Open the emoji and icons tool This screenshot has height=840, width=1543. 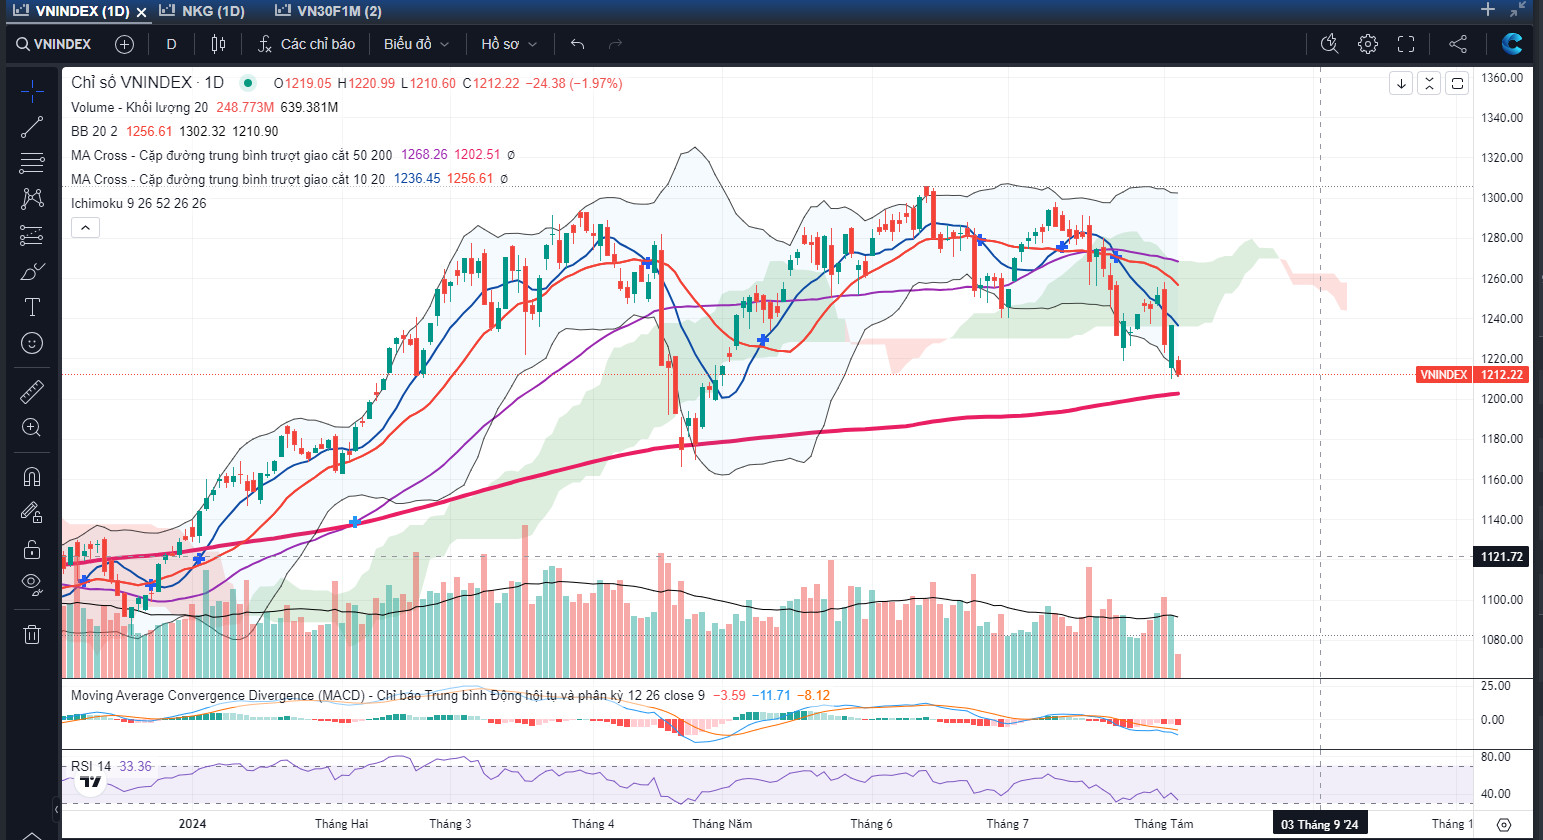pyautogui.click(x=32, y=343)
